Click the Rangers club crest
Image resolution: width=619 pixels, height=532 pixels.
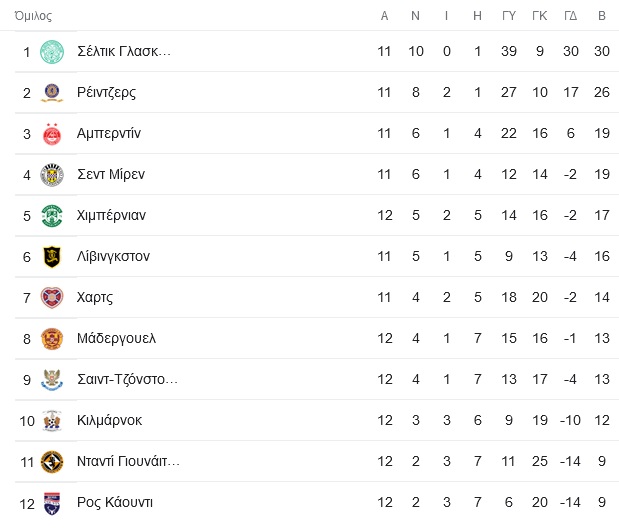tap(52, 93)
